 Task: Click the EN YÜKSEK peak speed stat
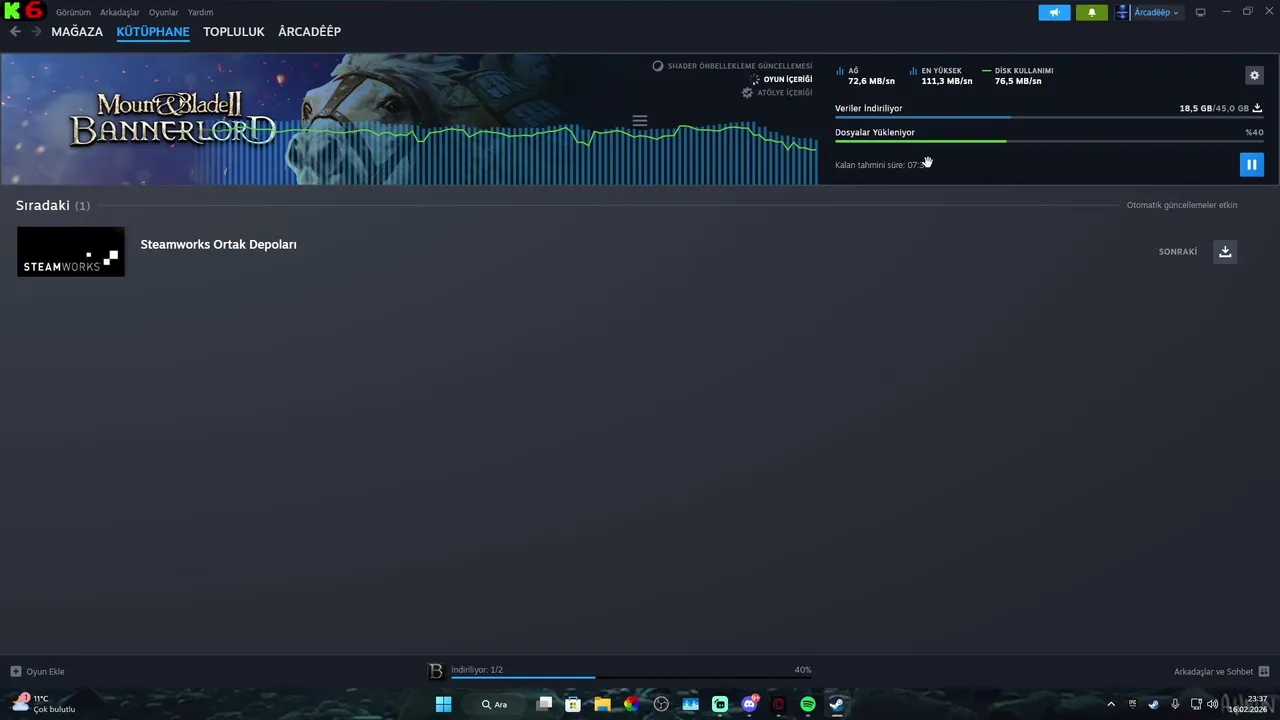click(941, 76)
